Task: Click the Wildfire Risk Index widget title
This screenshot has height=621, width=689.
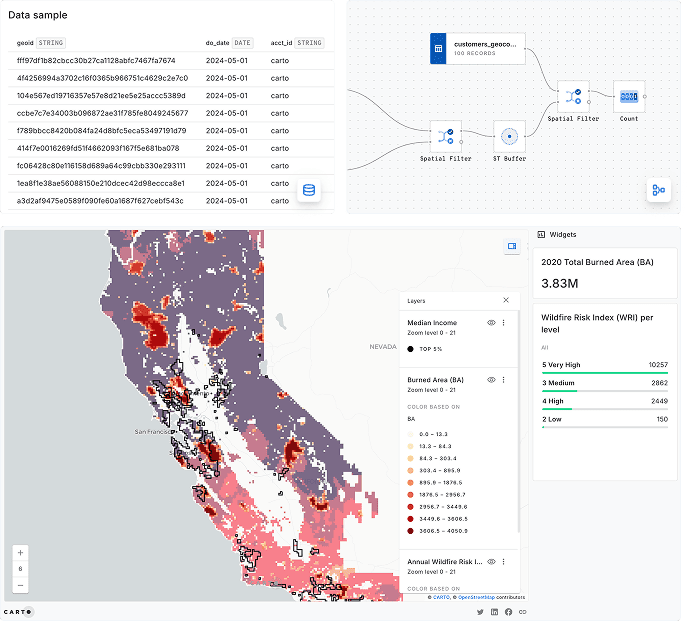Action: pyautogui.click(x=597, y=323)
